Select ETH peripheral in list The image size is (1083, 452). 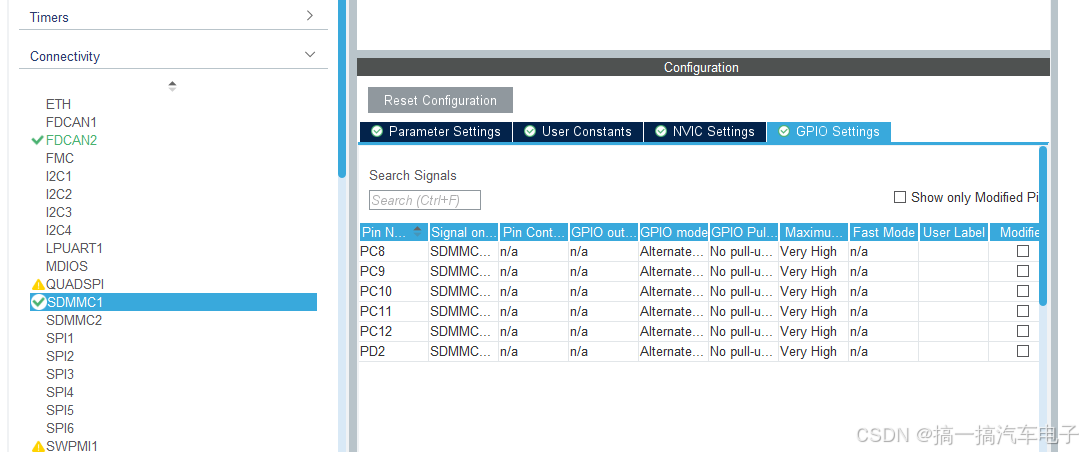point(59,104)
